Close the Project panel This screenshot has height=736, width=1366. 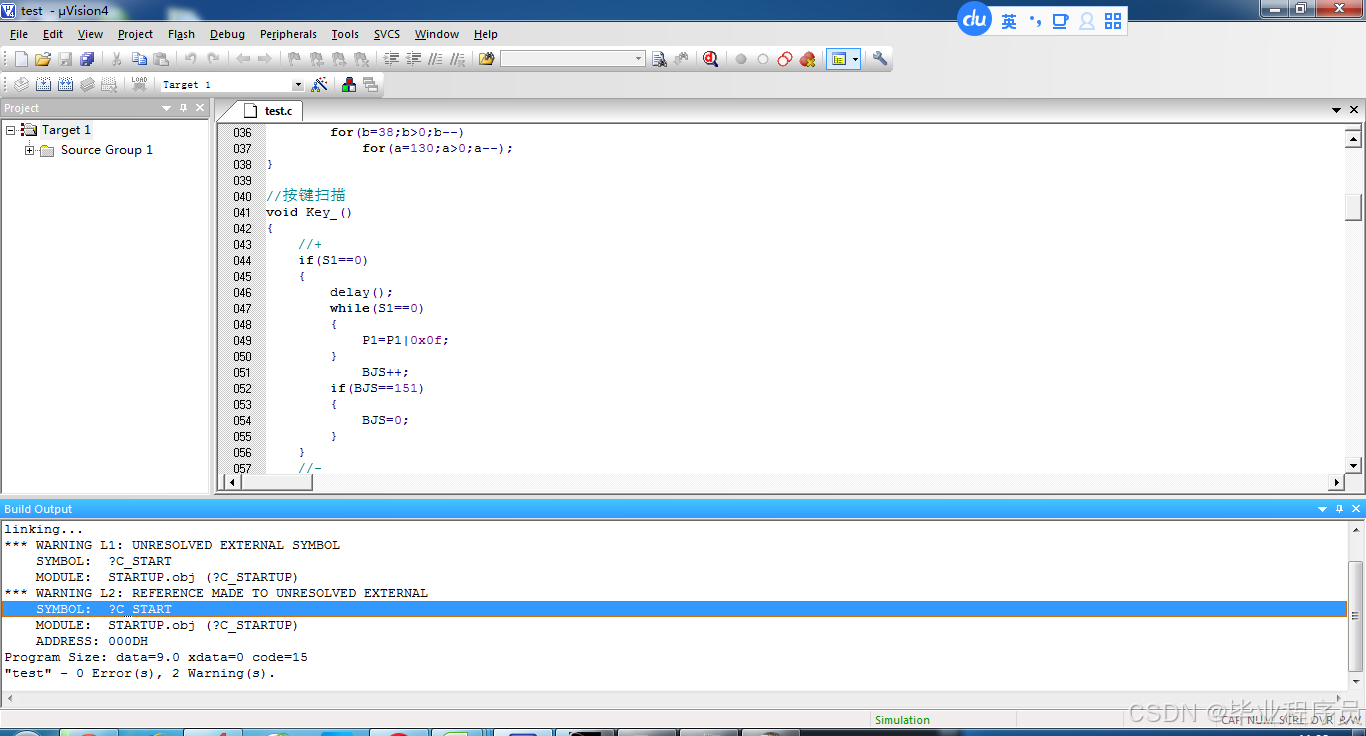tap(200, 108)
